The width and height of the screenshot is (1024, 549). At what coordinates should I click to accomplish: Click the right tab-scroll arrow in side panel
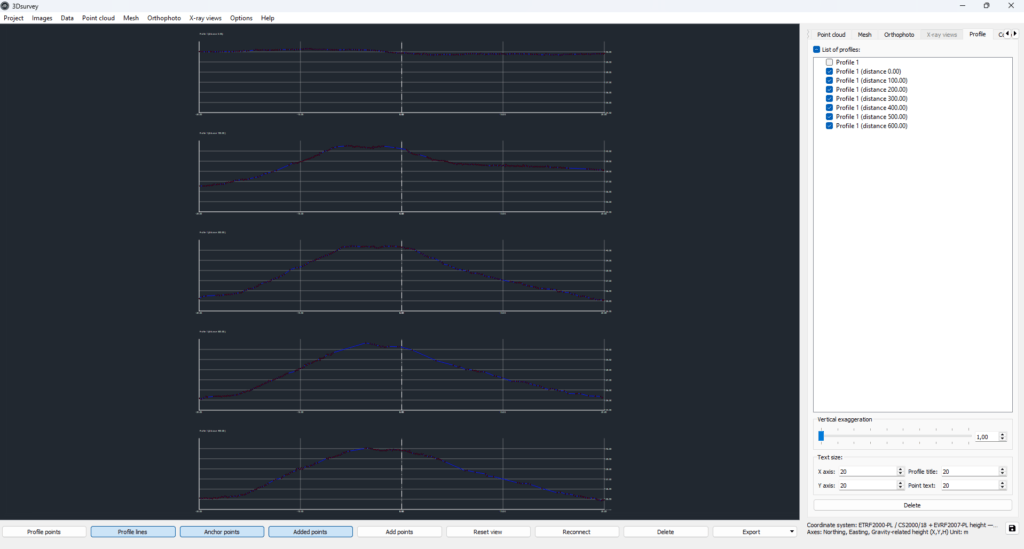click(x=1015, y=34)
